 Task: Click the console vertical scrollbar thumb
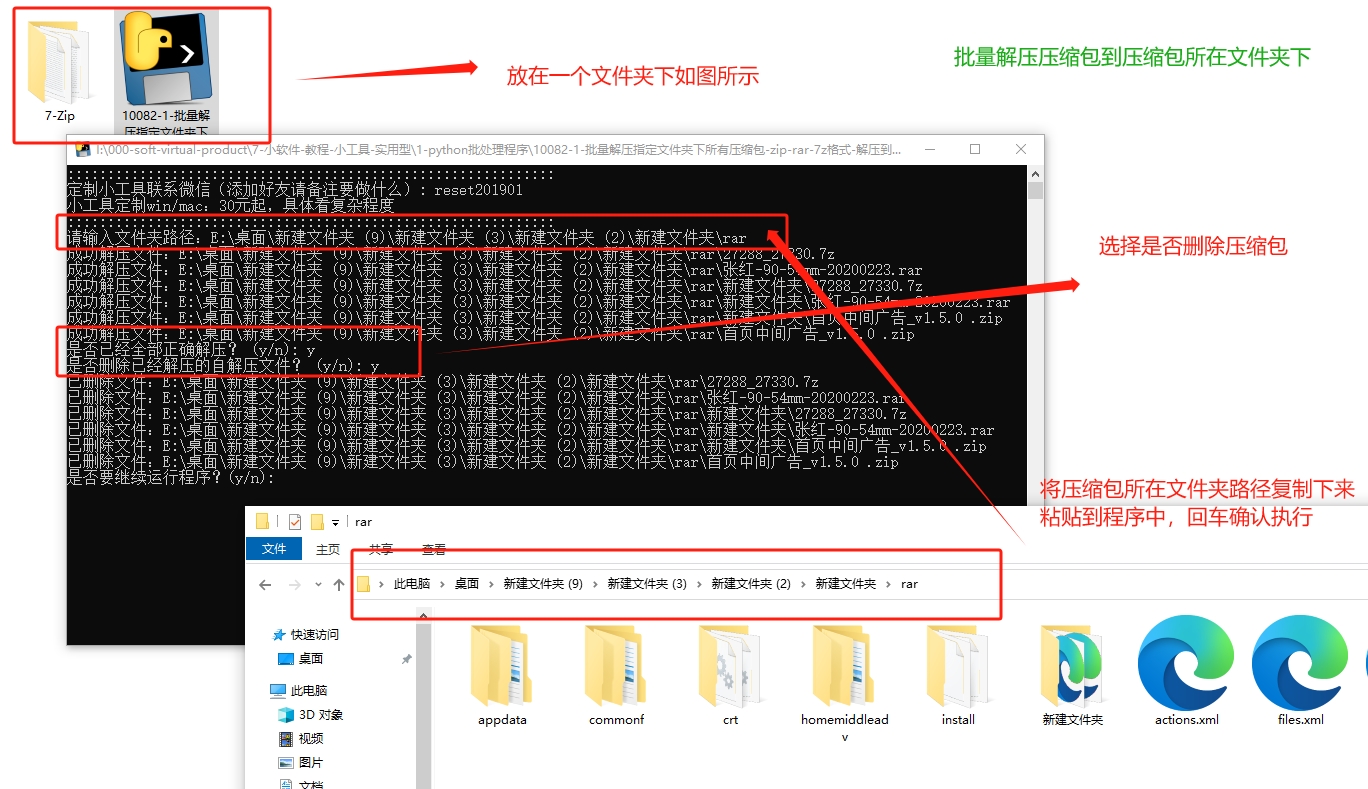click(x=1036, y=191)
